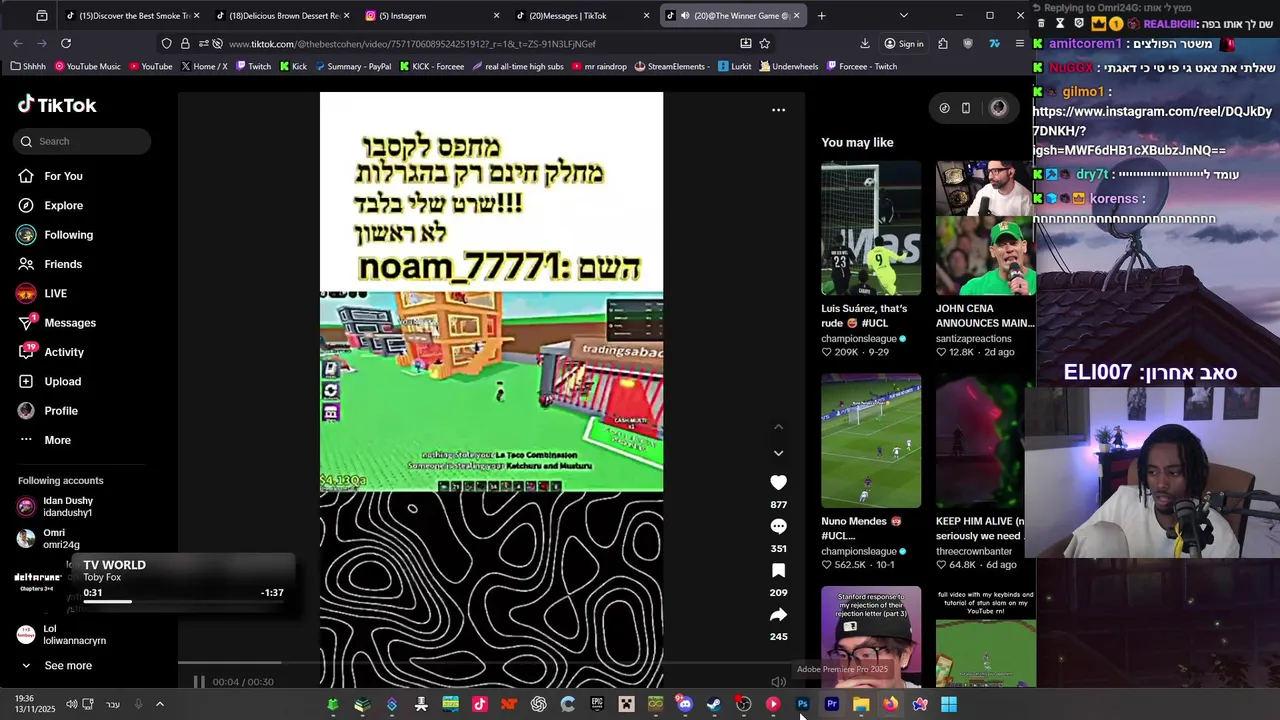Open the Windows Start menu
This screenshot has width=1280, height=720.
pos(949,704)
